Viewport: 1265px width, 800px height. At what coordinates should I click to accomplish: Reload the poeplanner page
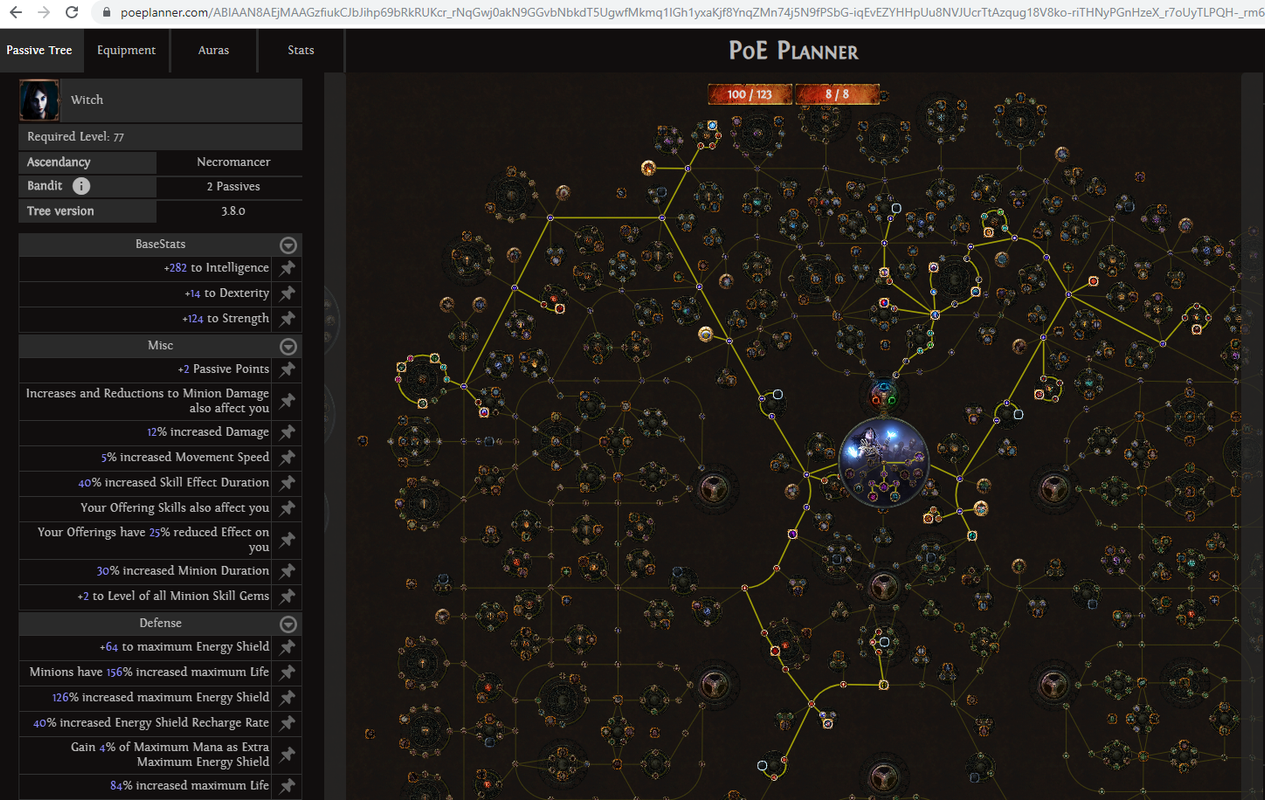point(72,13)
